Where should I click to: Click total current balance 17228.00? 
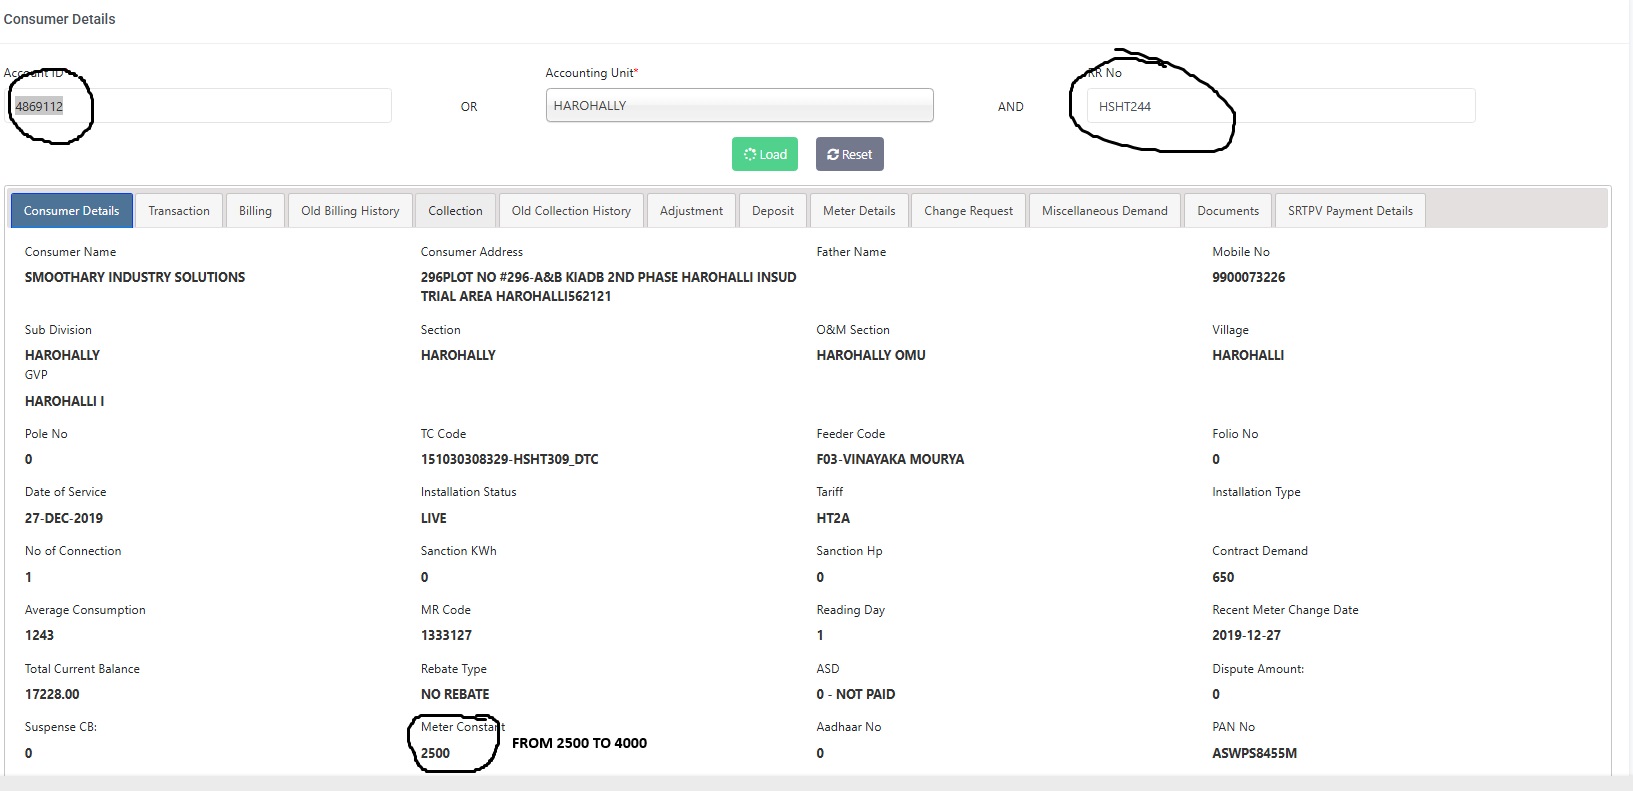tap(52, 694)
